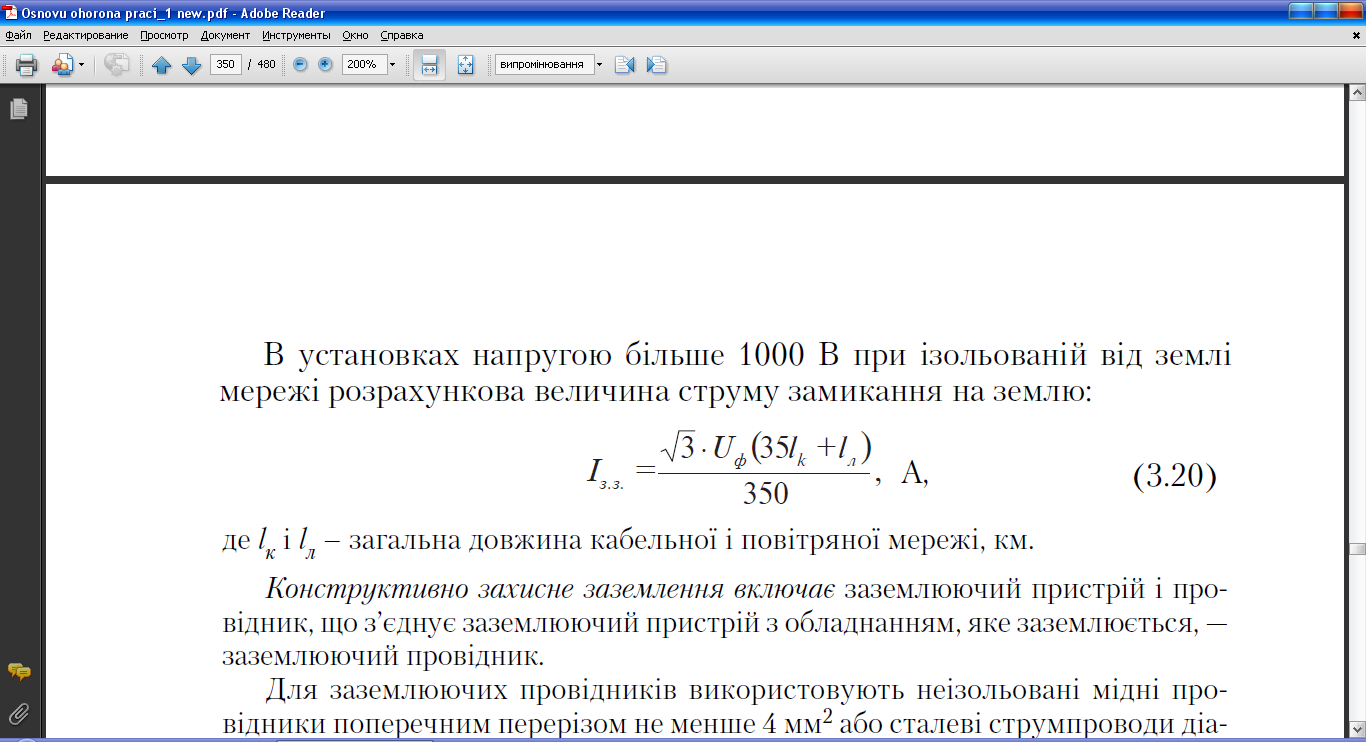The height and width of the screenshot is (742, 1366).
Task: Click the equation number (3.20)
Action: (1174, 476)
